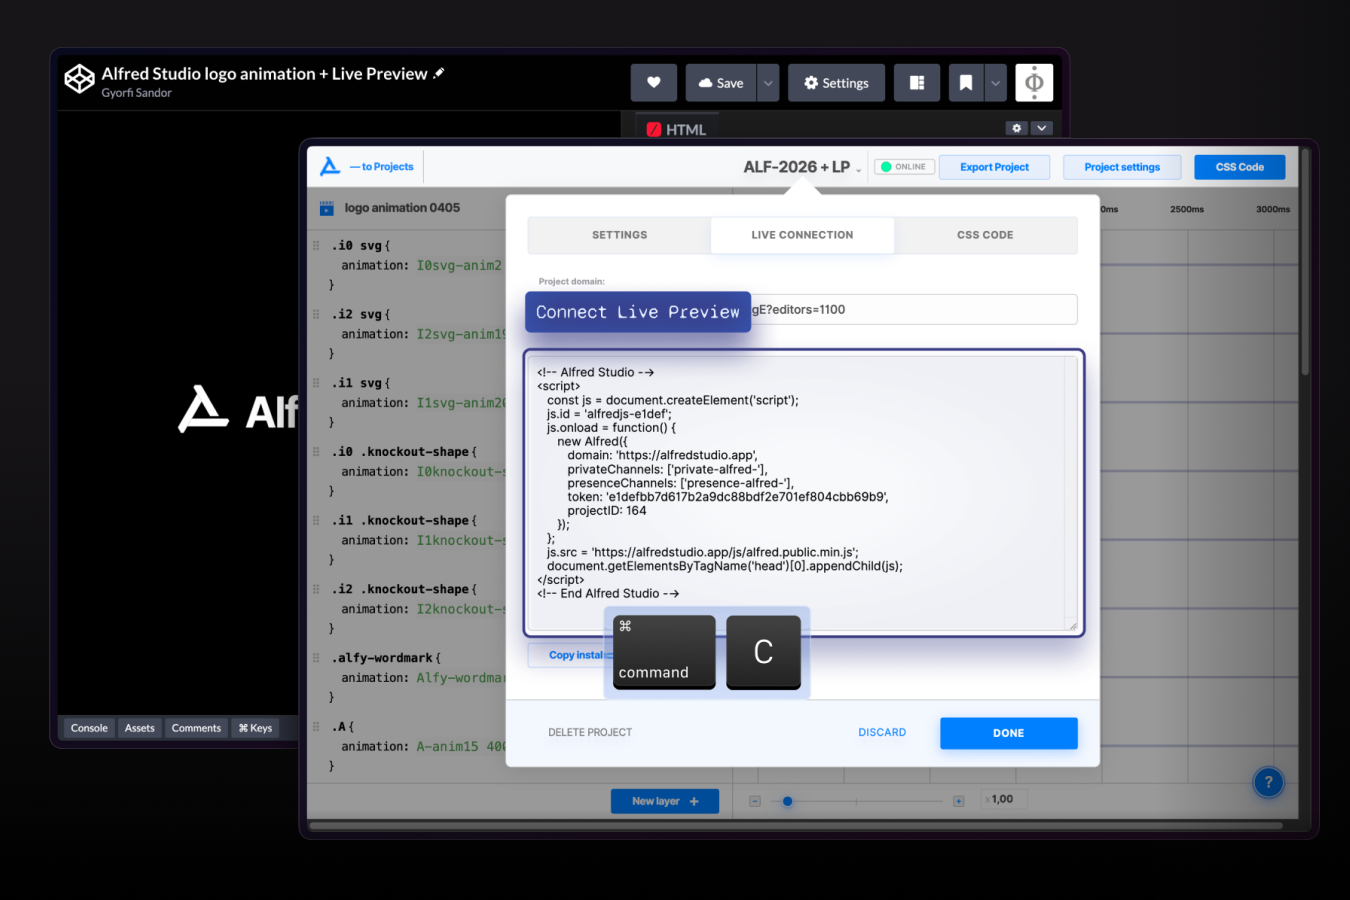Click the horizontal scrollbar at the window bottom
This screenshot has height=900, width=1350.
tap(795, 826)
